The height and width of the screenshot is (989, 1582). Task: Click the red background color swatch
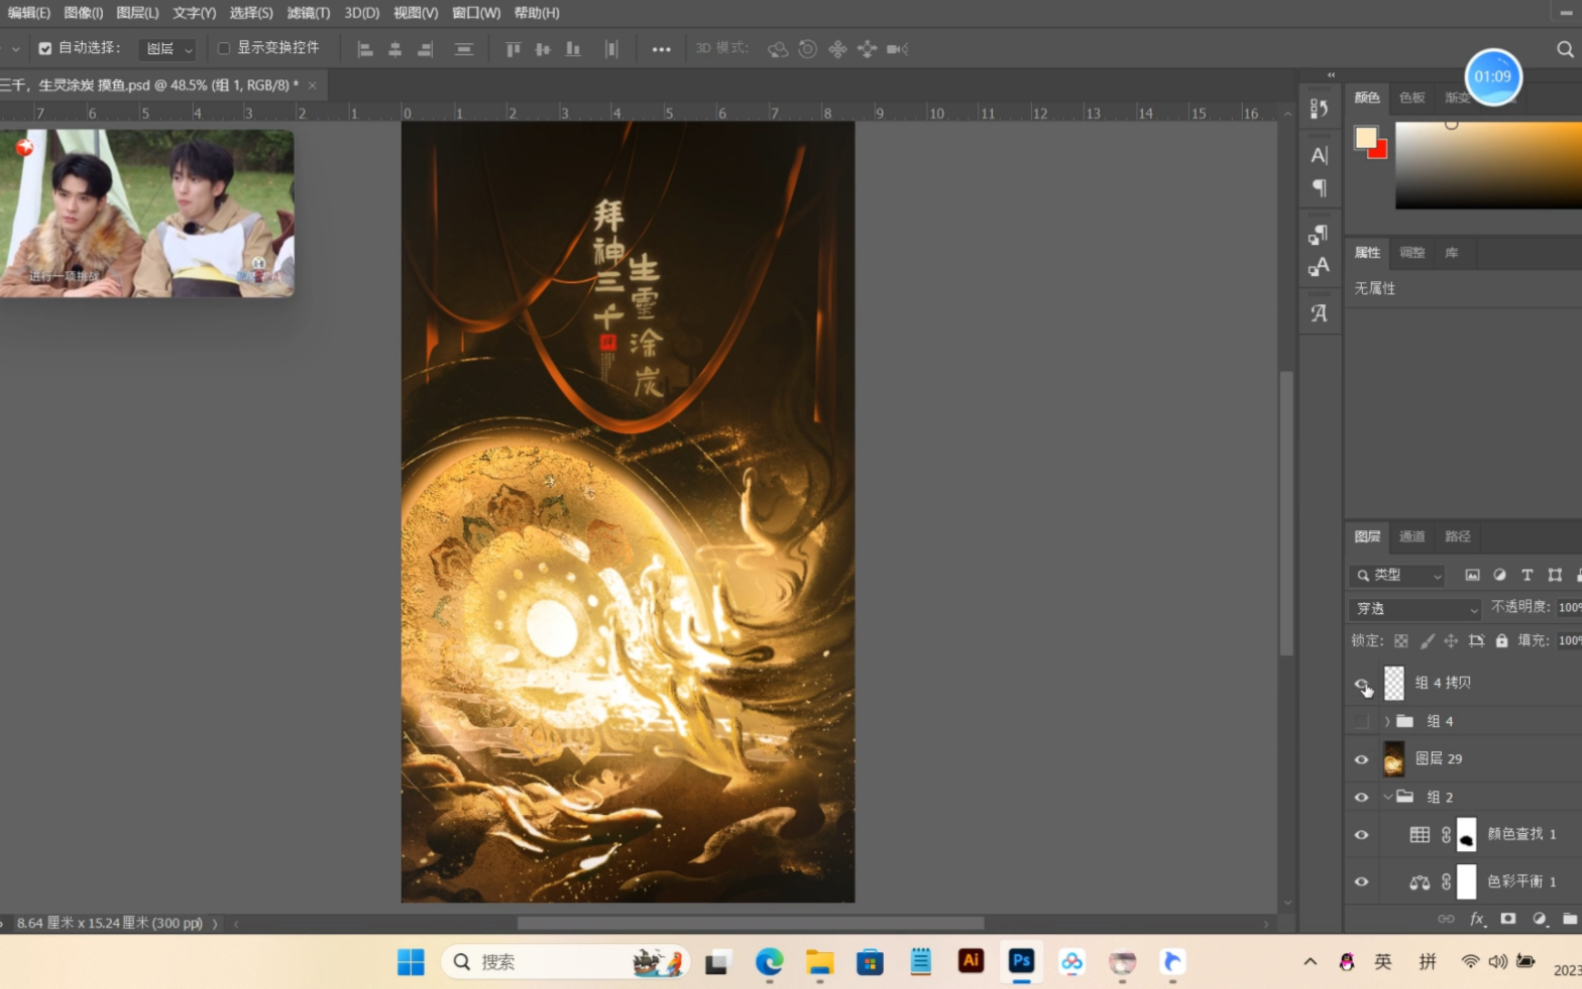(1381, 152)
